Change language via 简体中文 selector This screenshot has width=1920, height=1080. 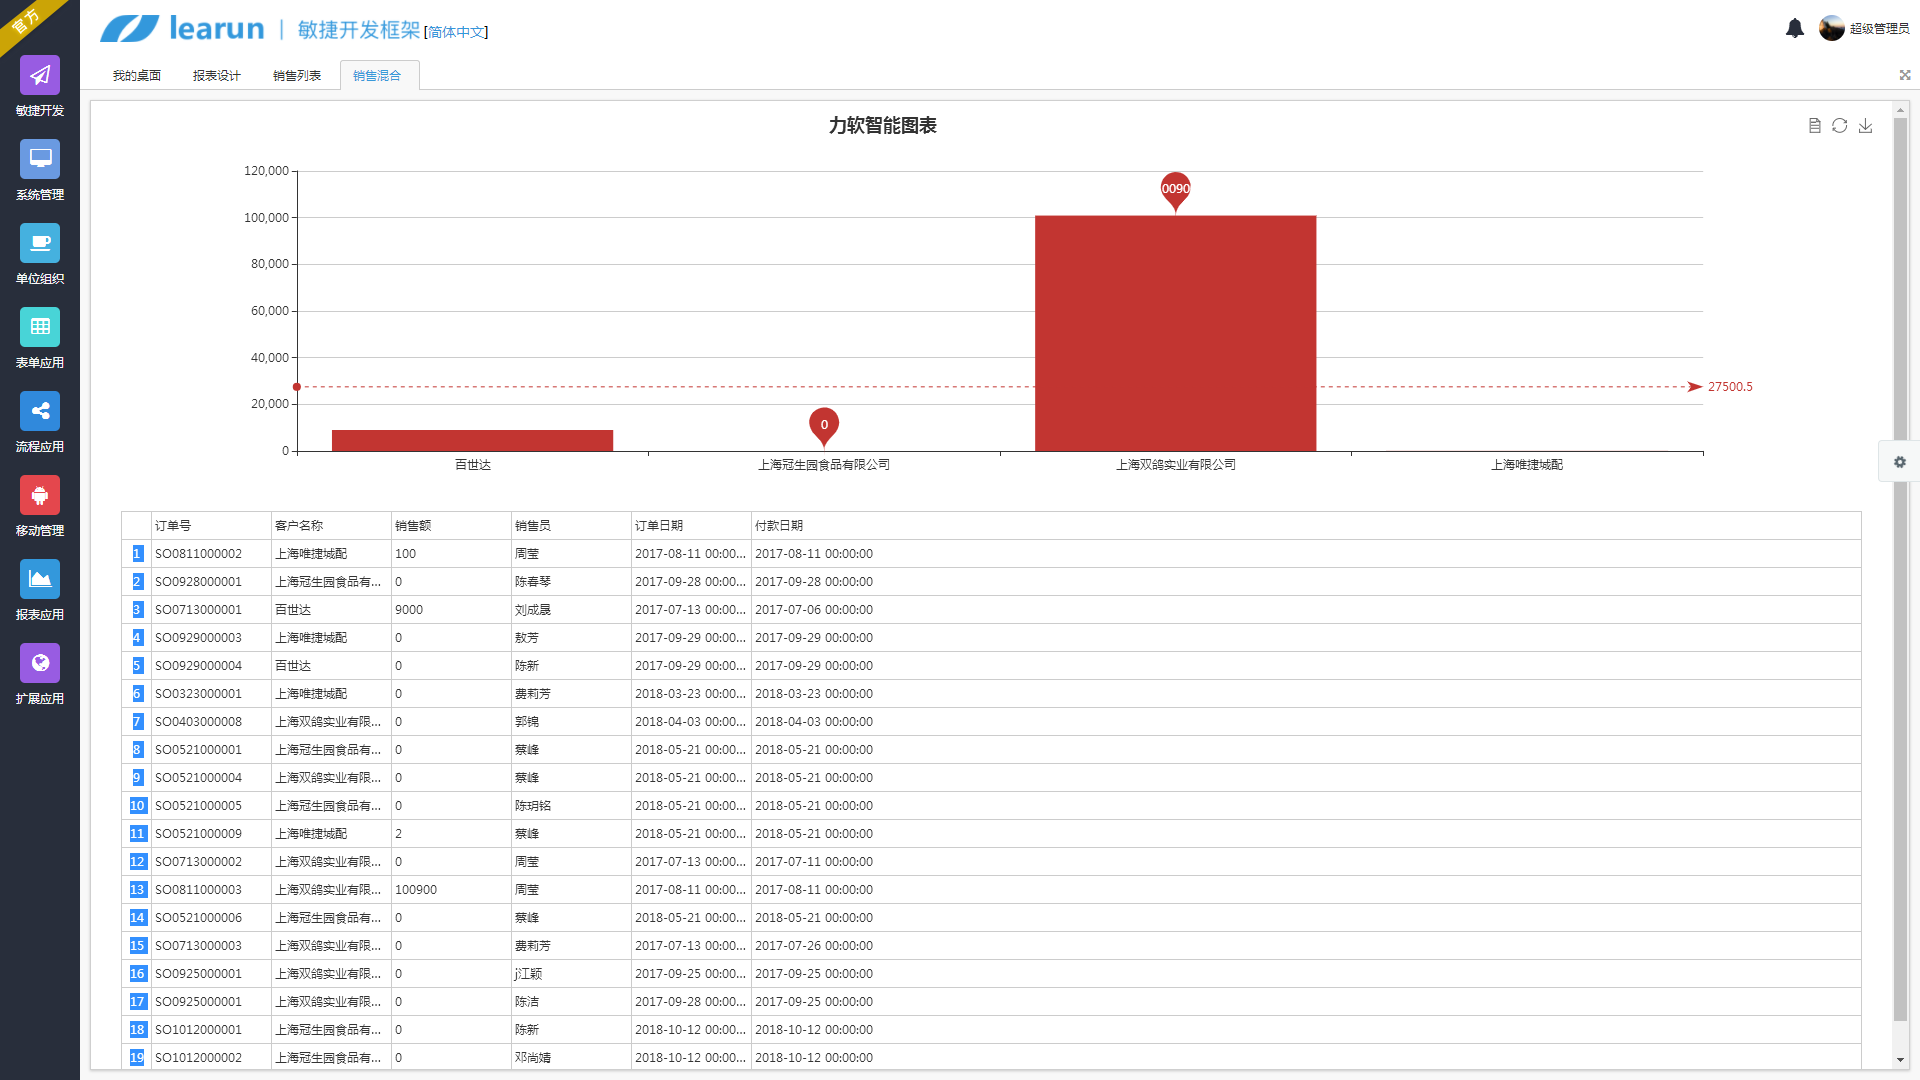(457, 32)
